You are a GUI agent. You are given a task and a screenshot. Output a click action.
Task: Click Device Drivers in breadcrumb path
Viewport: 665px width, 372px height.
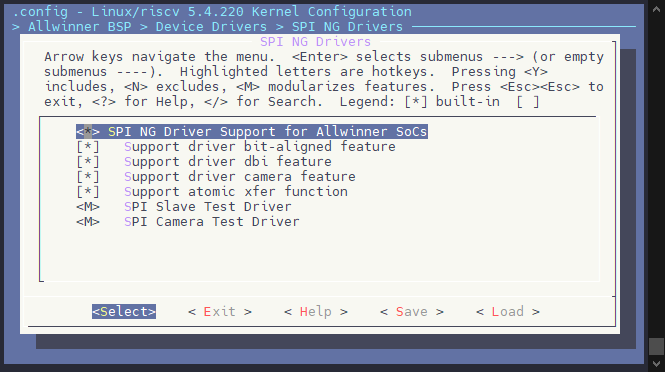pos(211,27)
